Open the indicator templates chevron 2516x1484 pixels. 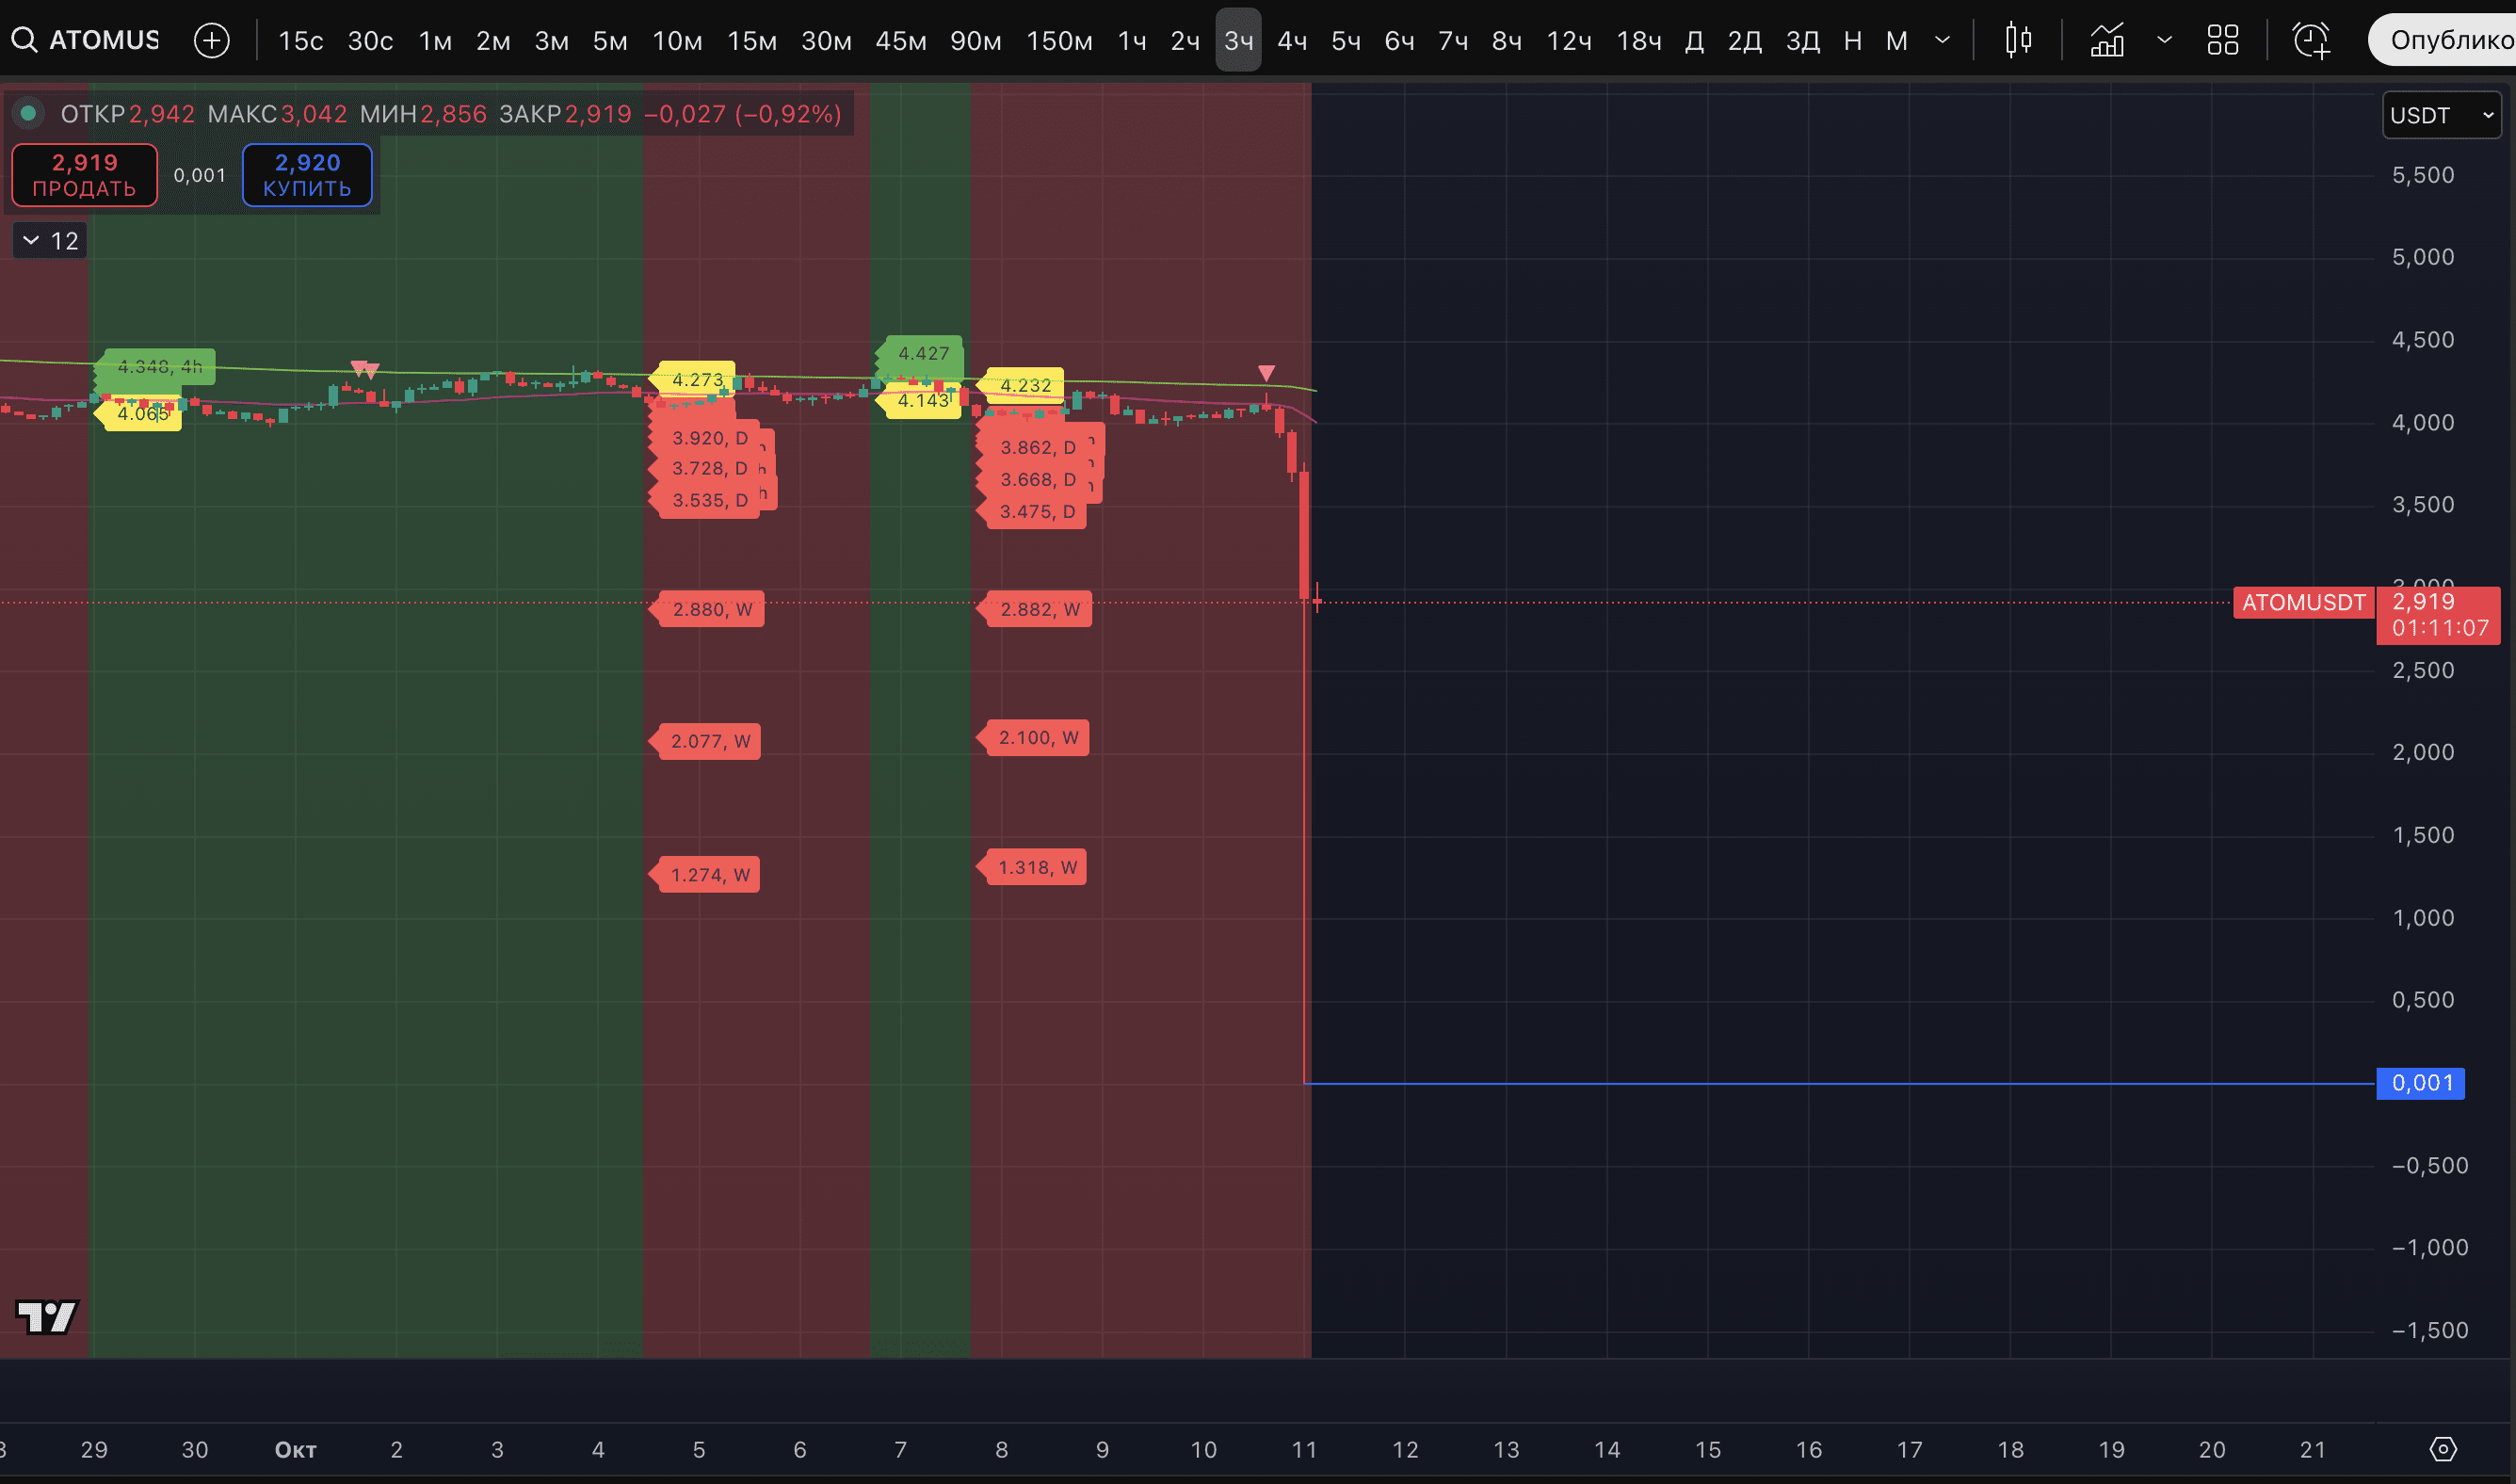click(2164, 40)
